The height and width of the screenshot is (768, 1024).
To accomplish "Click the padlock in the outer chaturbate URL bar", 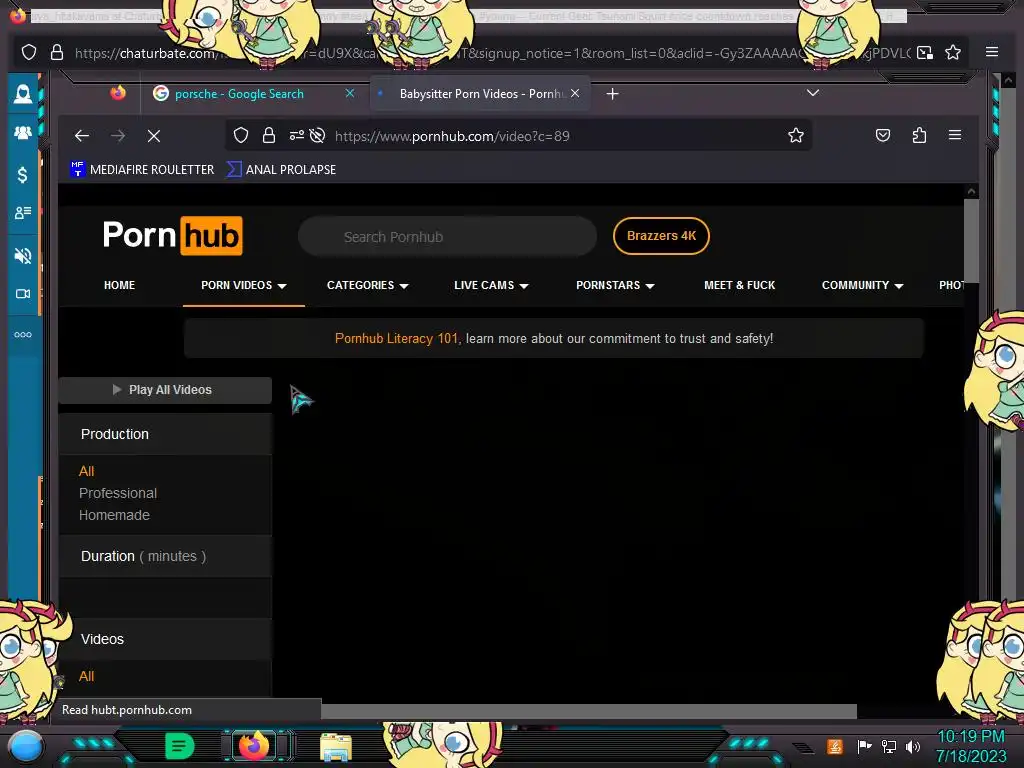I will pyautogui.click(x=57, y=52).
